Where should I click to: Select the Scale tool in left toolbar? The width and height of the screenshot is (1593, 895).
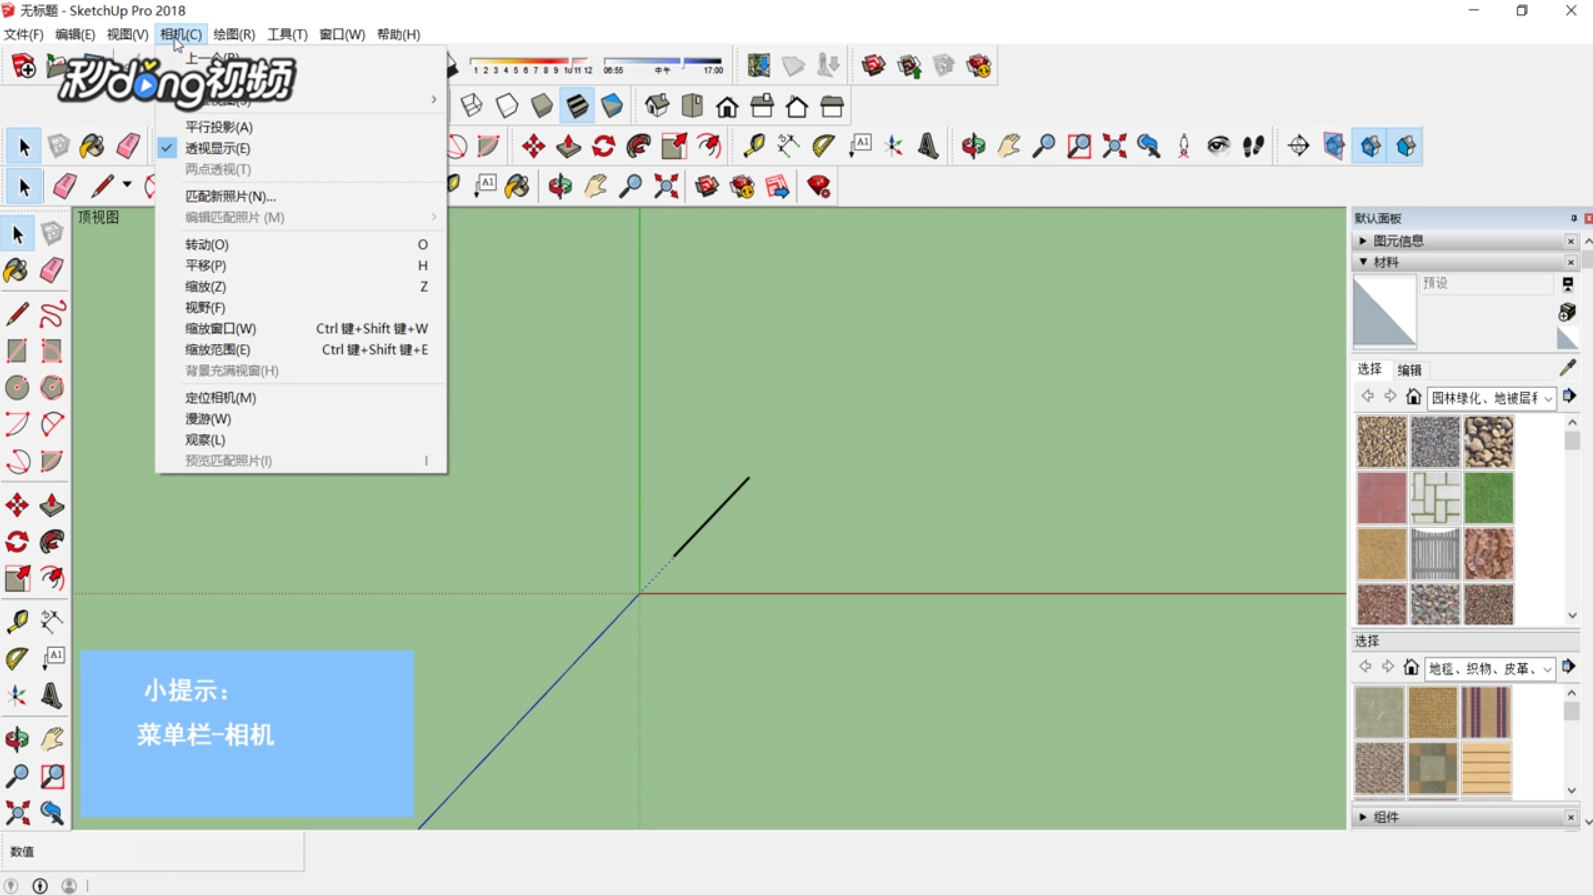[17, 578]
